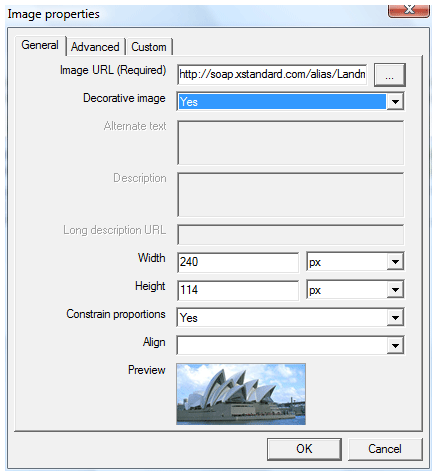Click the Width label
437x476 pixels.
152,258
